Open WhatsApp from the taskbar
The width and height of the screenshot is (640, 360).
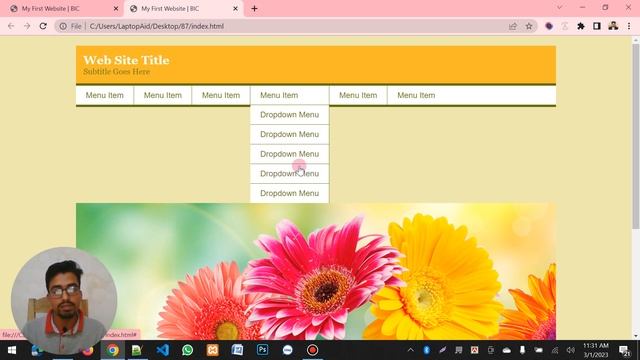click(187, 350)
